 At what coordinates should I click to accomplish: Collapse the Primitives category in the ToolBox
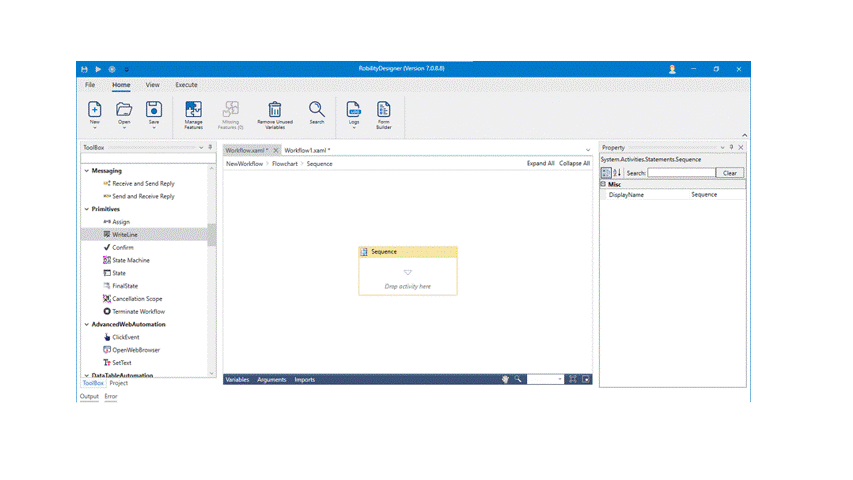[x=86, y=209]
